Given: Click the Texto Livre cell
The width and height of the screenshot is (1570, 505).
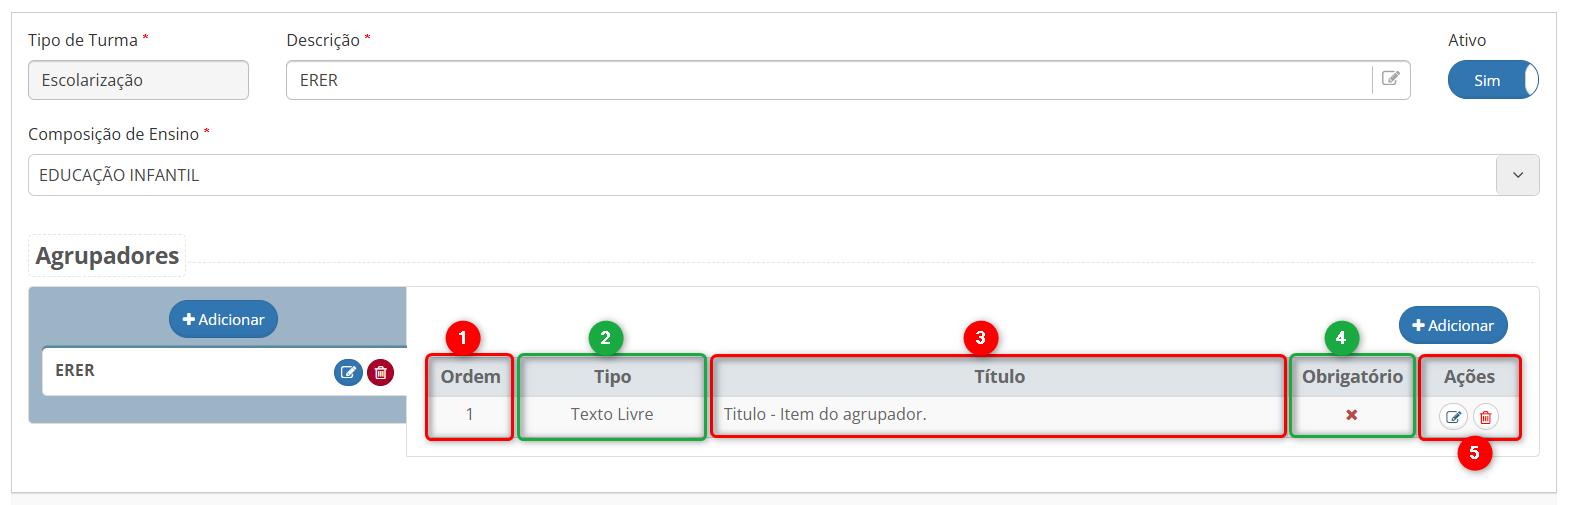Looking at the screenshot, I should point(612,415).
